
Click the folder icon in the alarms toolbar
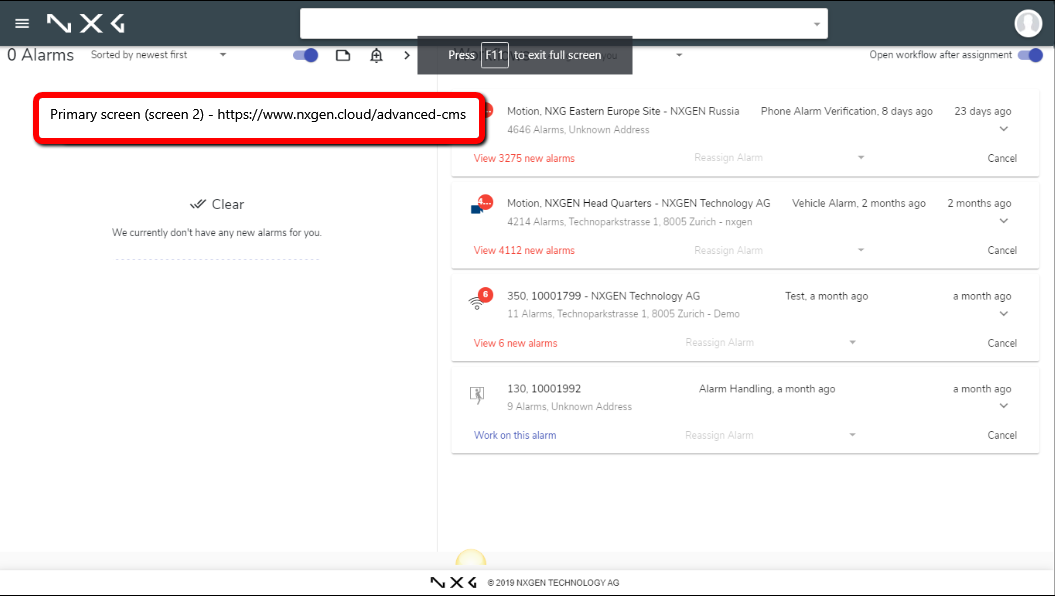[343, 55]
